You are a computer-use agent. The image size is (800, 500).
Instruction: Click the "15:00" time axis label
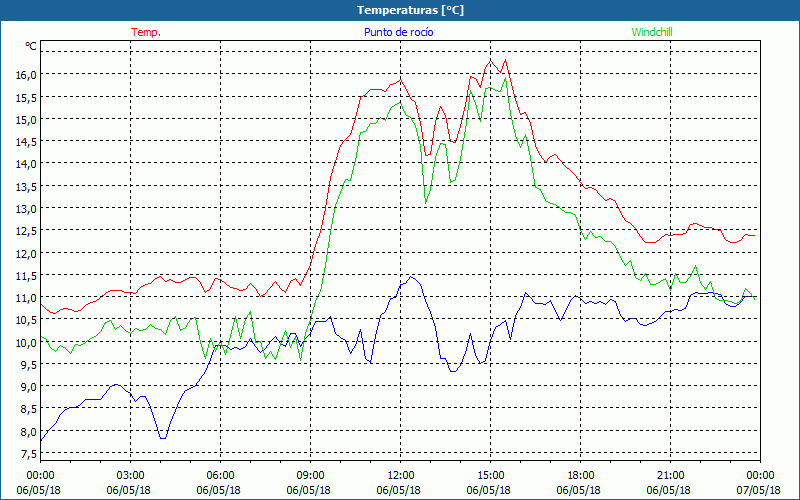[x=491, y=476]
